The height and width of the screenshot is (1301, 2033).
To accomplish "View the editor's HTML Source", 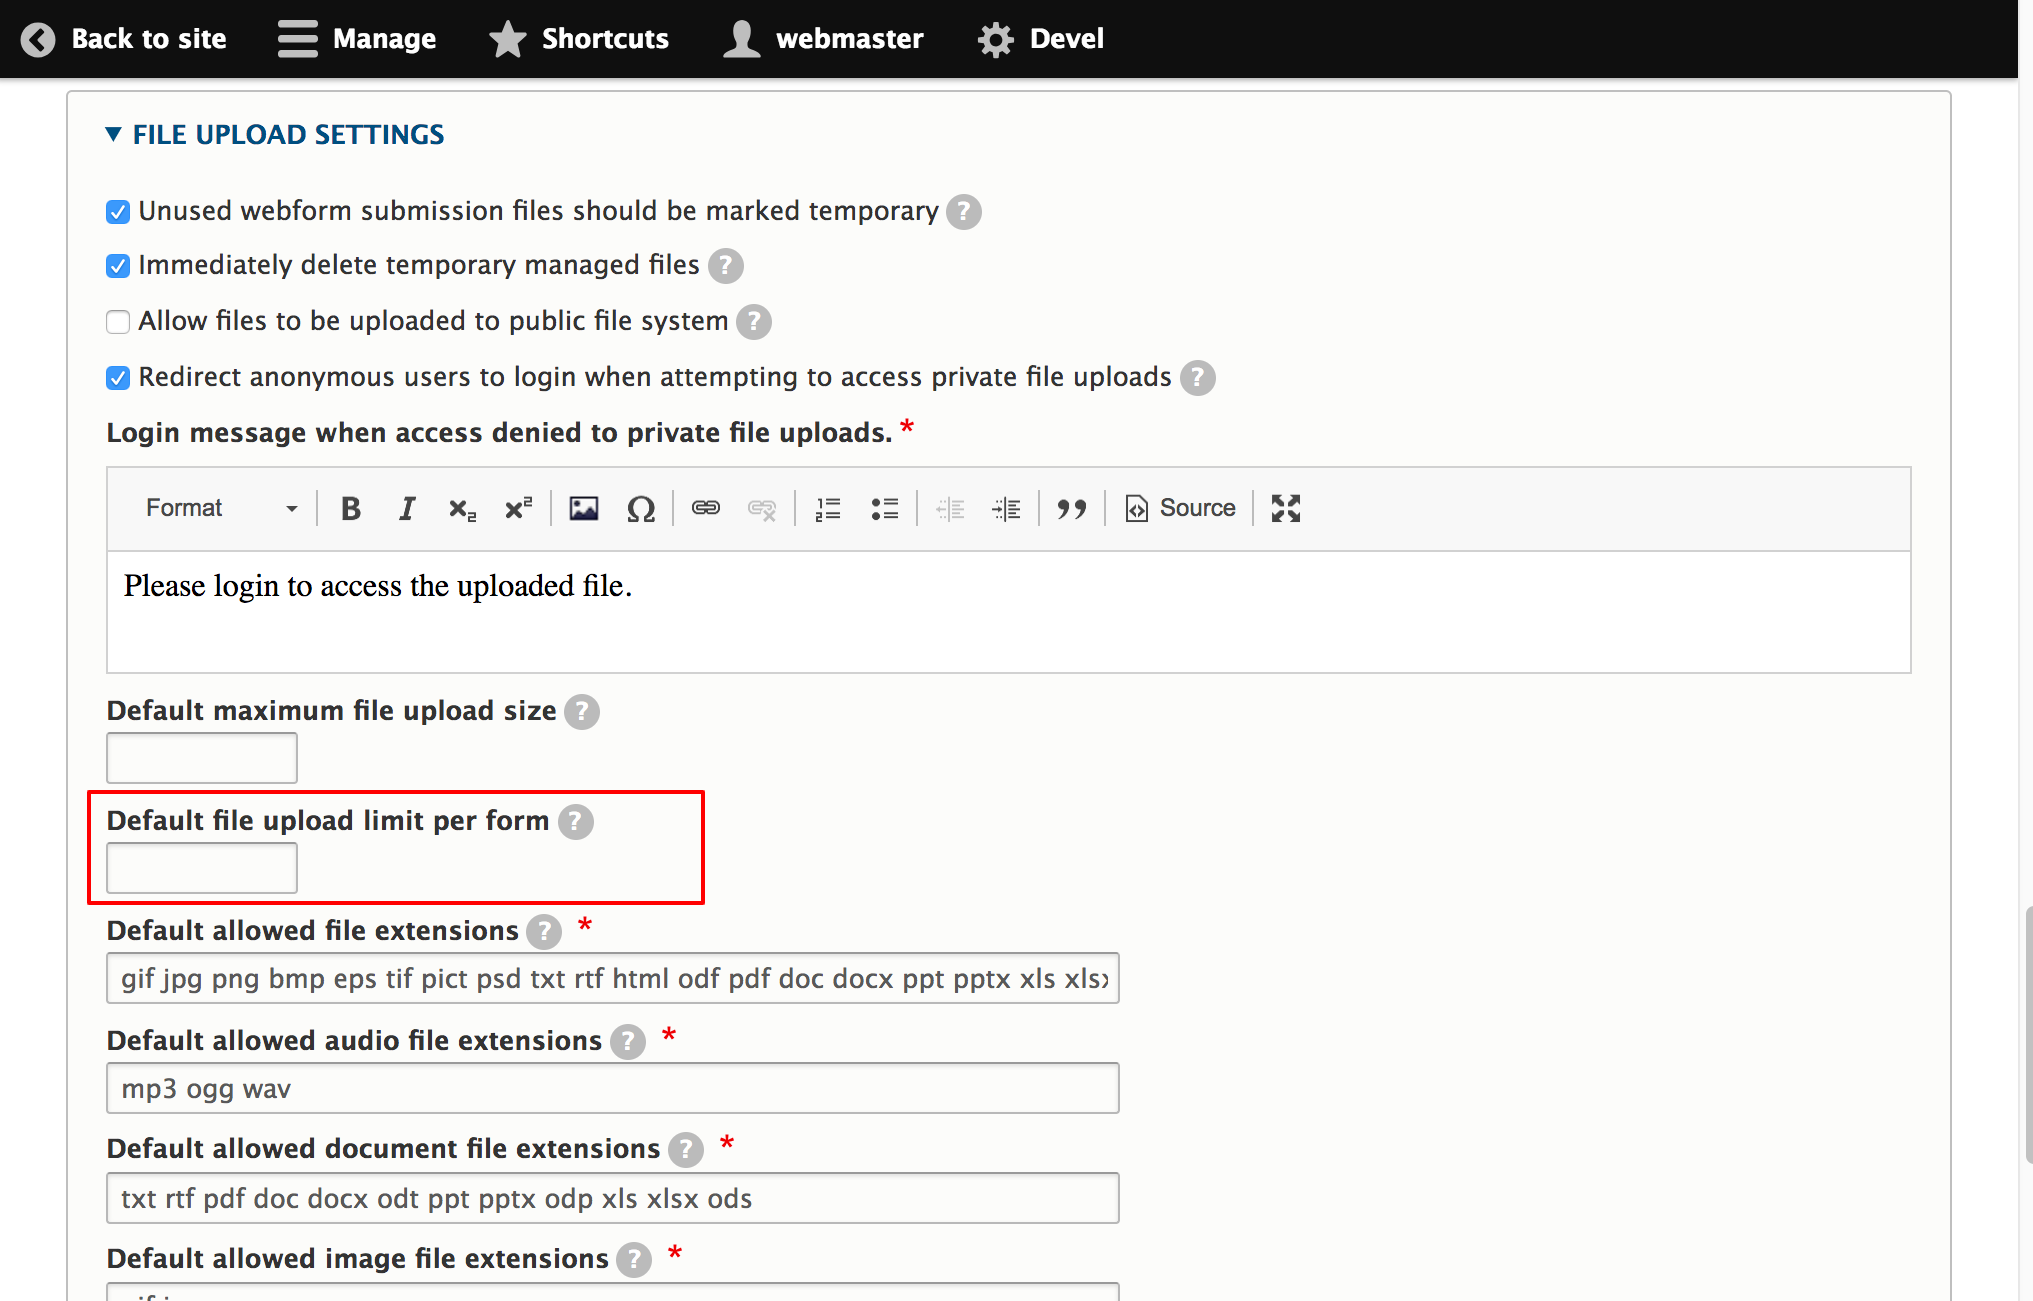I will pos(1179,508).
